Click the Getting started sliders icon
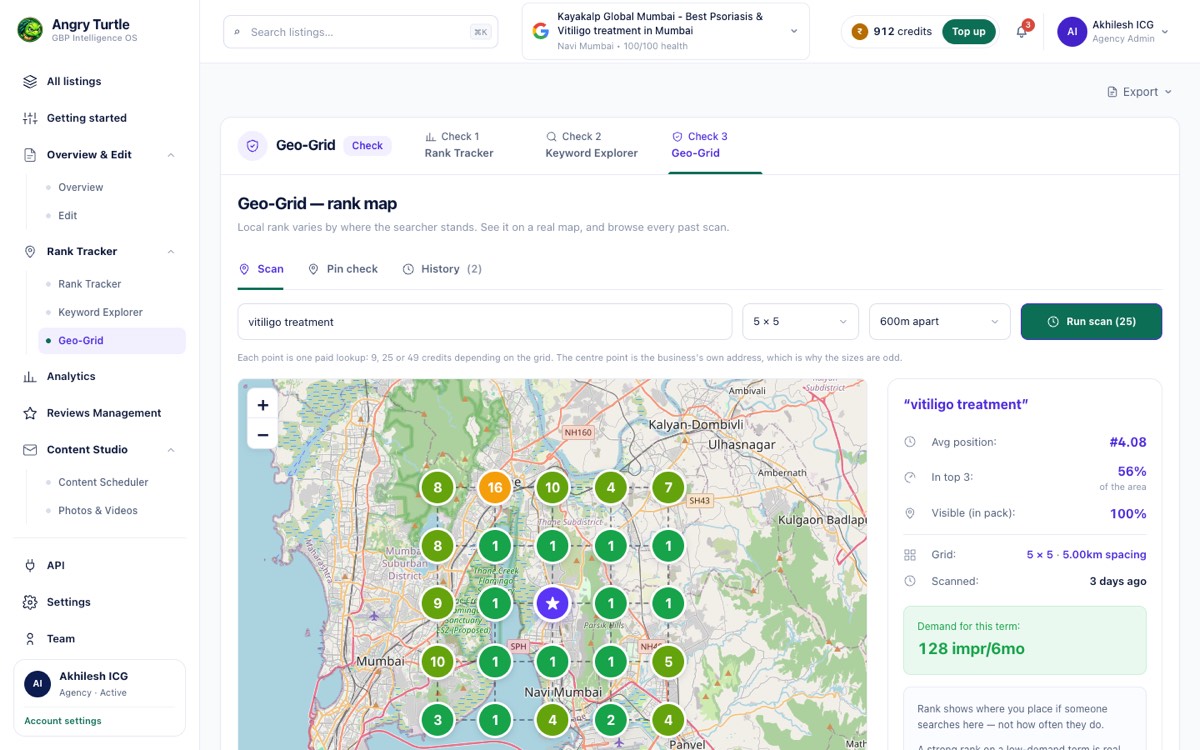1200x750 pixels. [30, 118]
